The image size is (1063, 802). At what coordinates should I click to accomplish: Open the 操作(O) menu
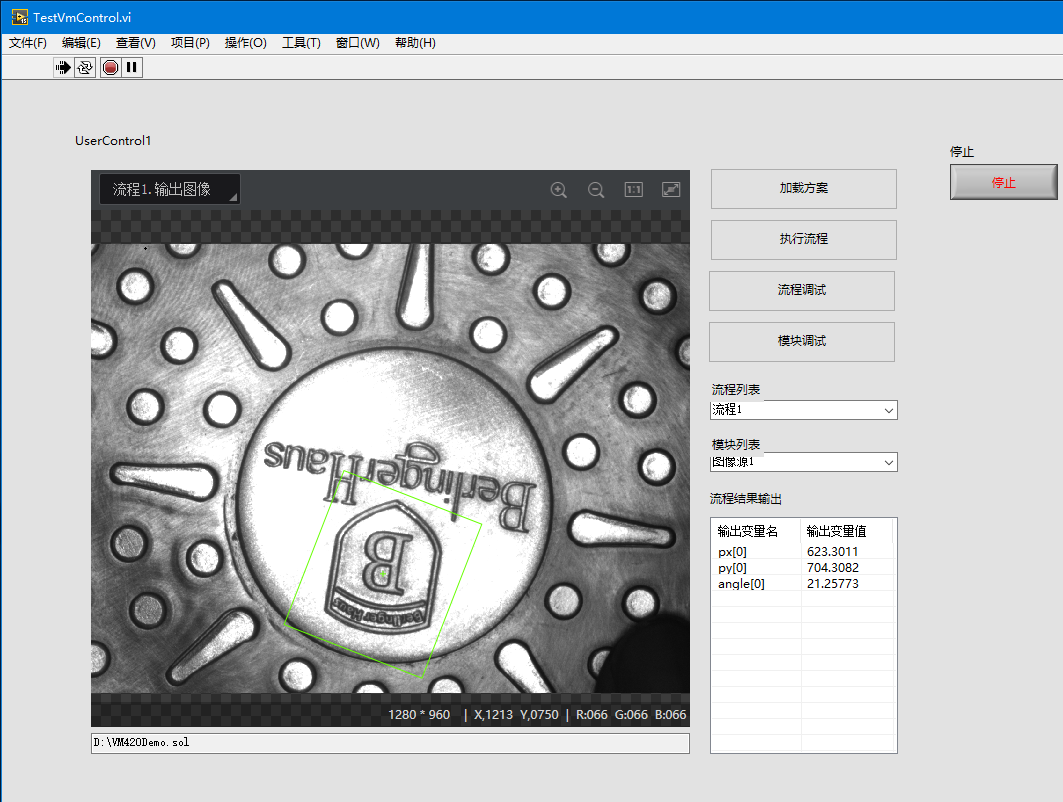(x=245, y=43)
